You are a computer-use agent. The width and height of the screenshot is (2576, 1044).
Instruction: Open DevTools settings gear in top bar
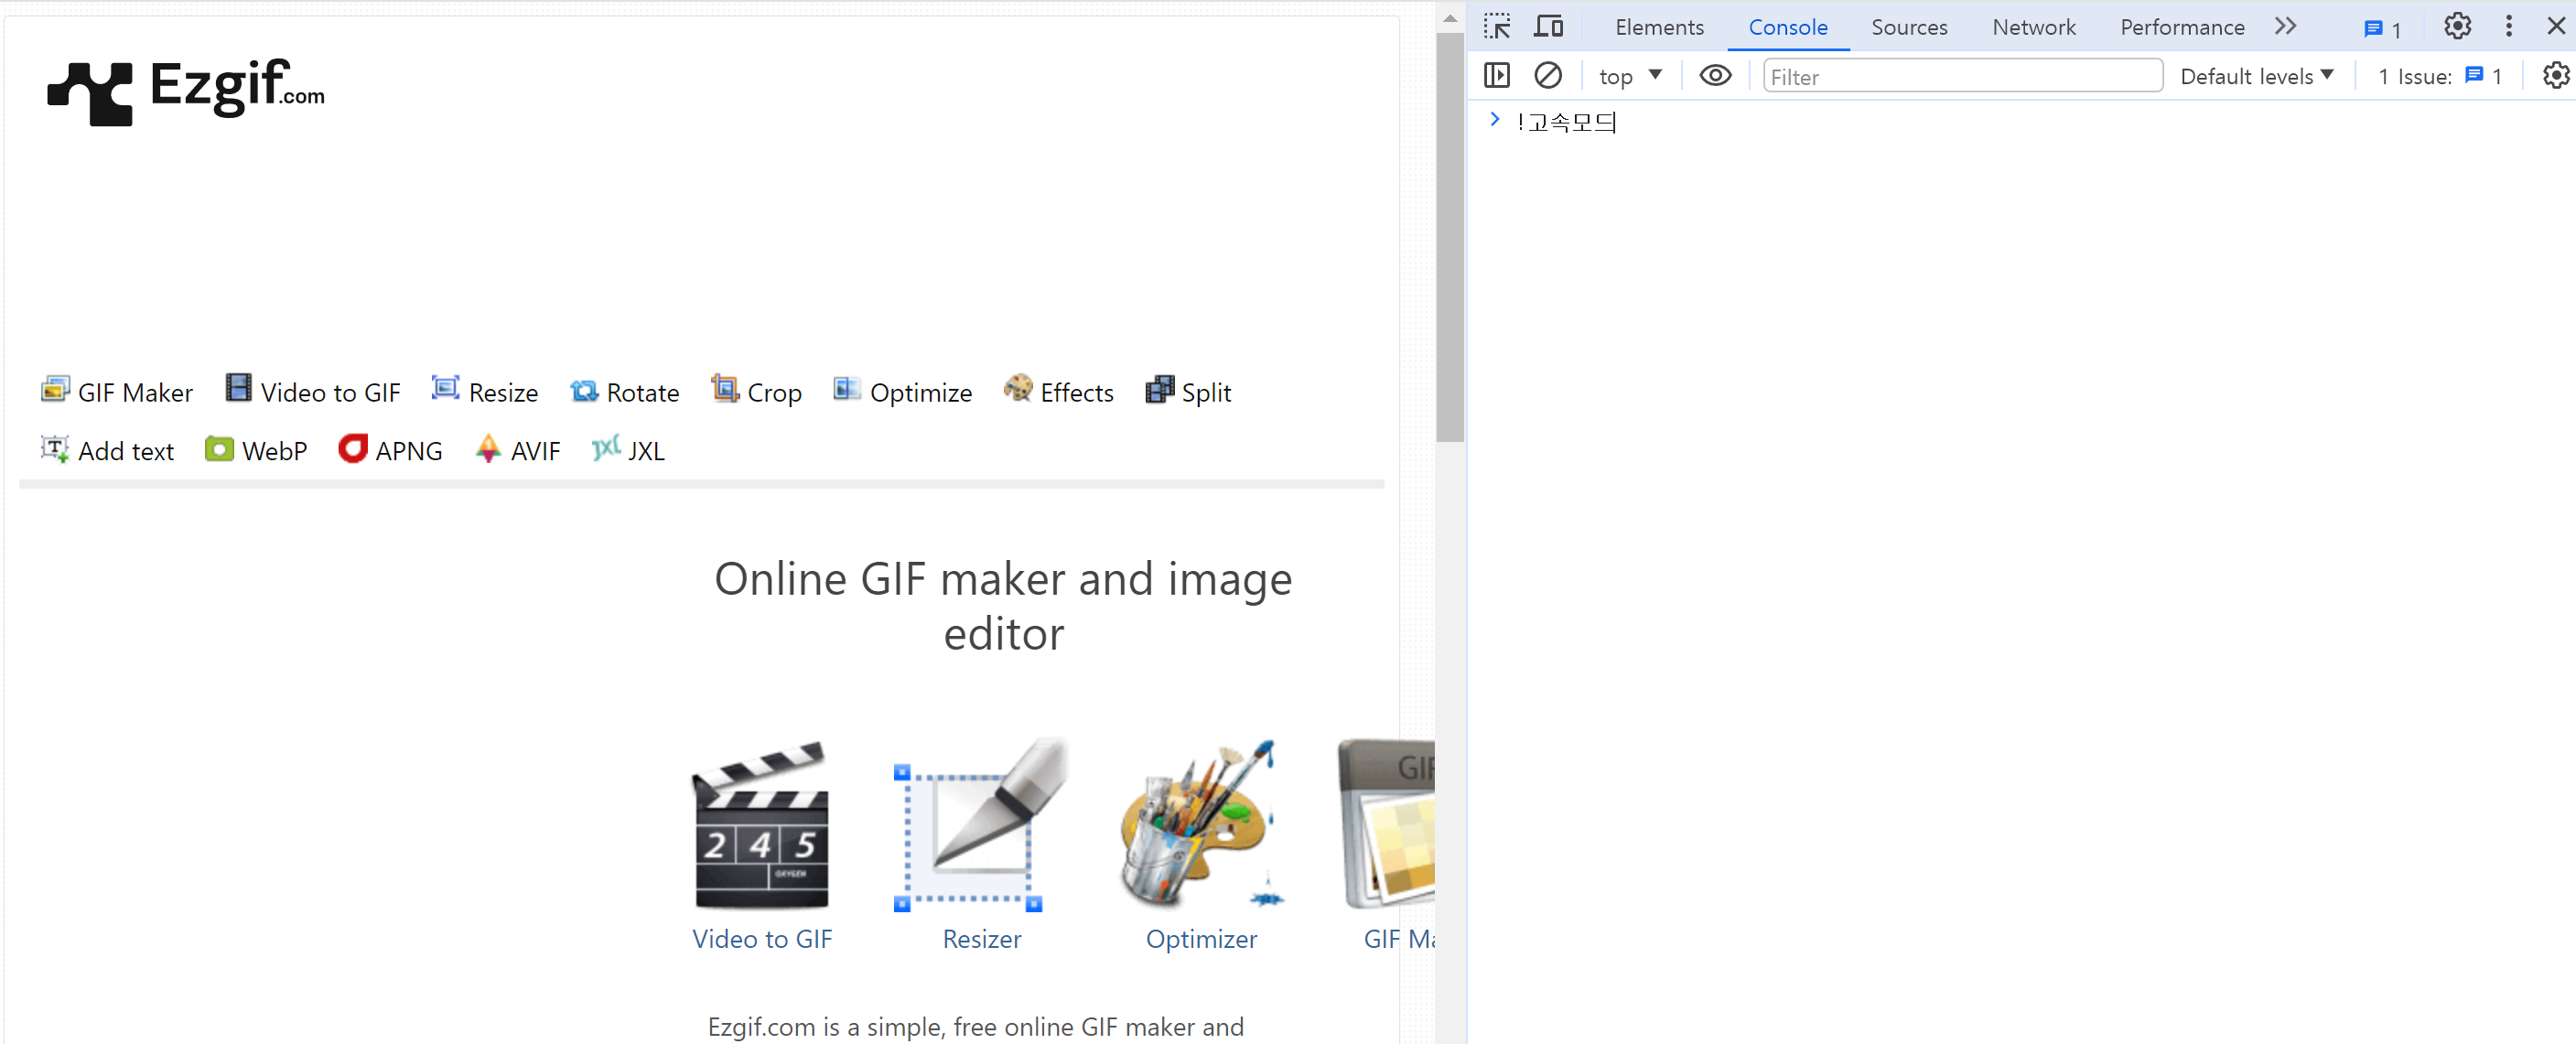(x=2457, y=26)
